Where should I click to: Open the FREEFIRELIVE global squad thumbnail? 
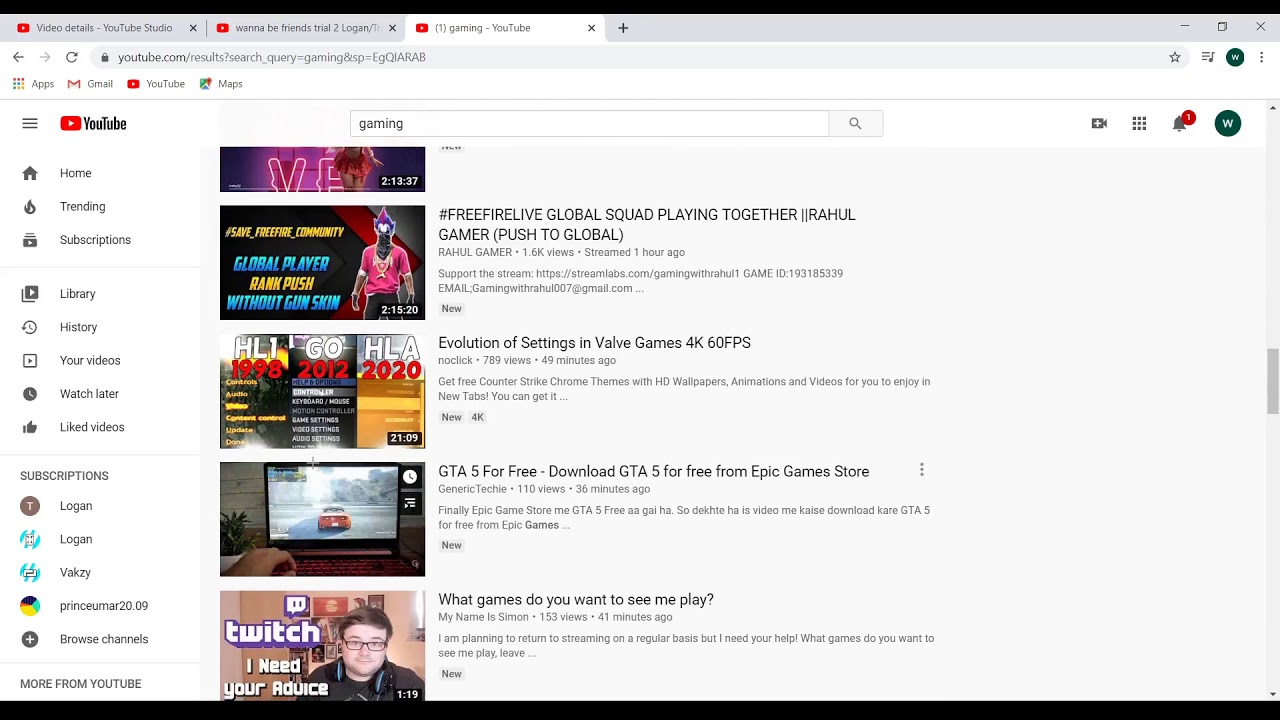coord(322,263)
